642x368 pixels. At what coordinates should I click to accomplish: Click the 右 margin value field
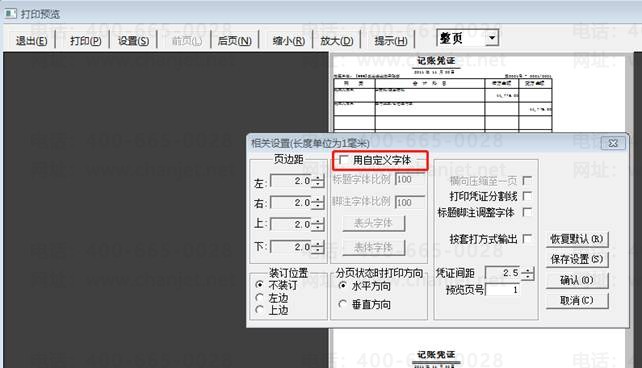291,203
